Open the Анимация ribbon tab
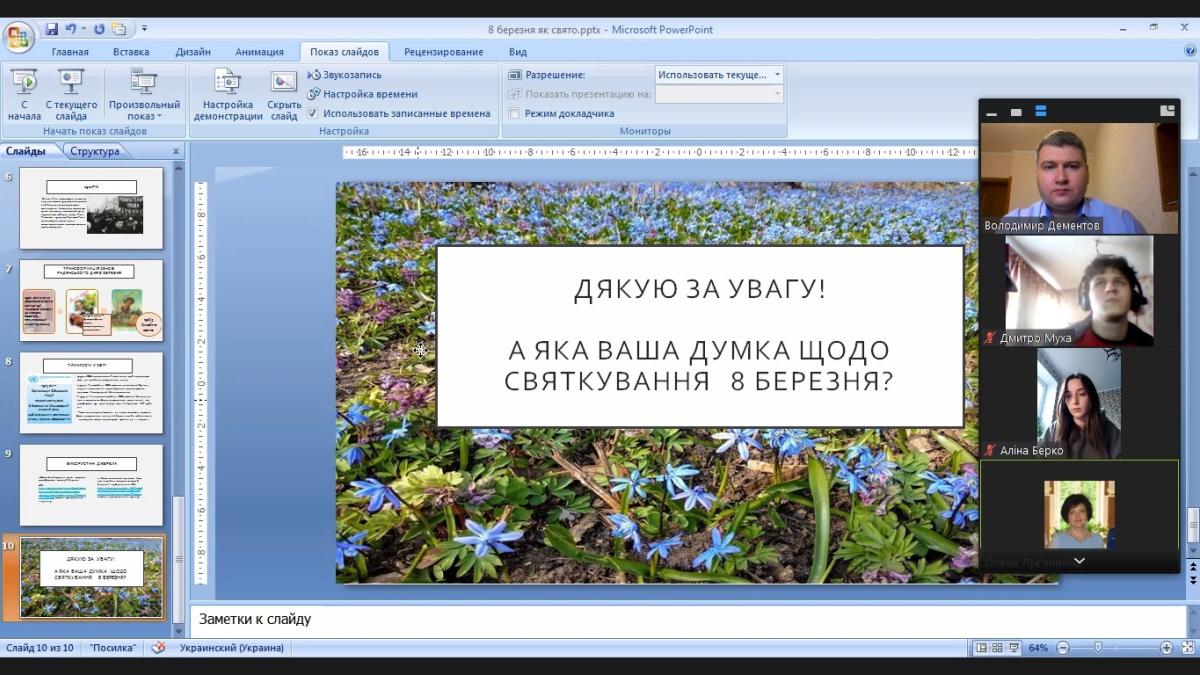The image size is (1200, 675). (x=259, y=52)
